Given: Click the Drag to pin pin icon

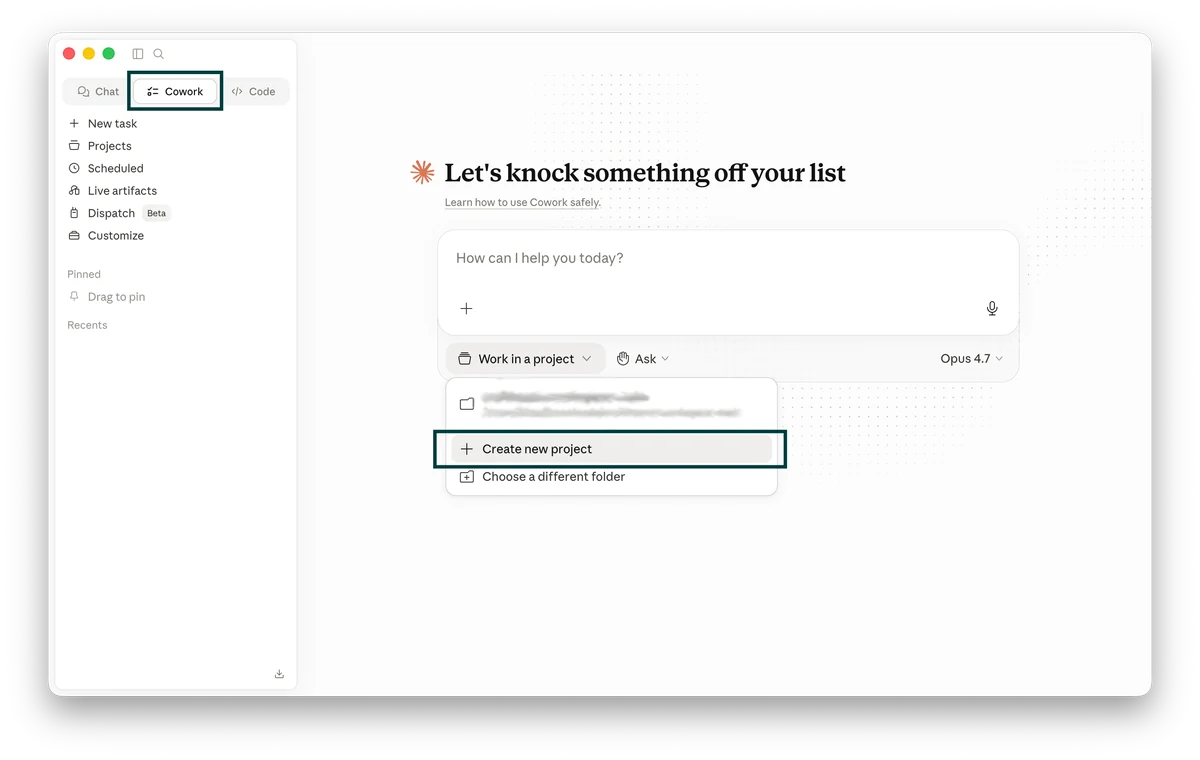Looking at the screenshot, I should 74,297.
